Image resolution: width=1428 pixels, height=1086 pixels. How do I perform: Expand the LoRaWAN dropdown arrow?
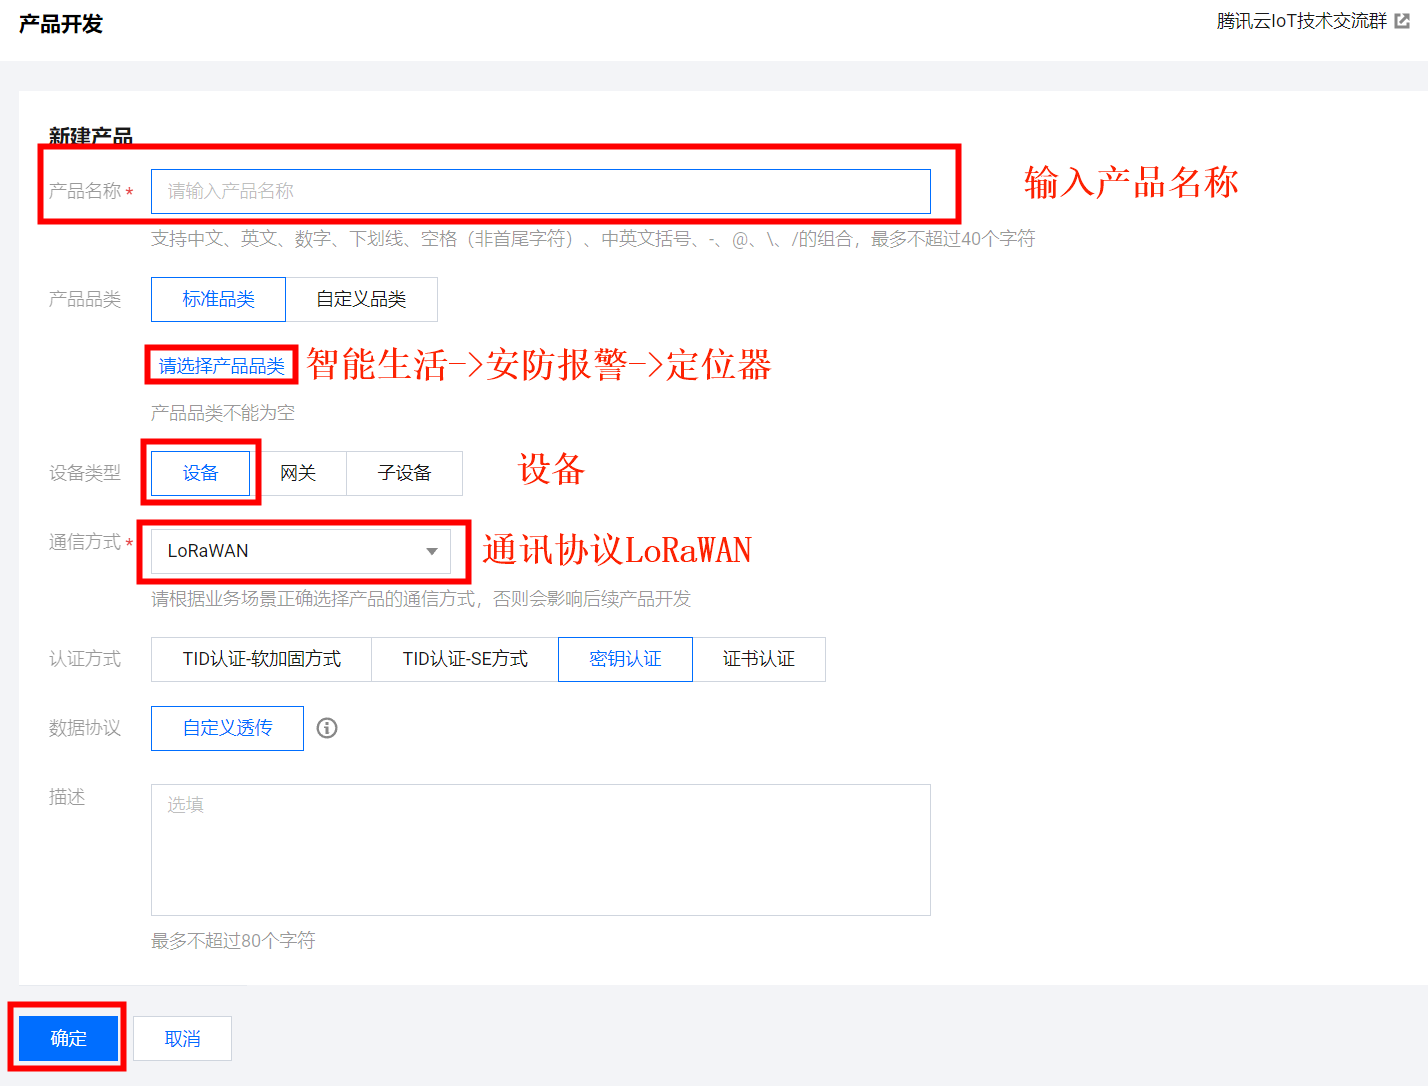pos(432,551)
